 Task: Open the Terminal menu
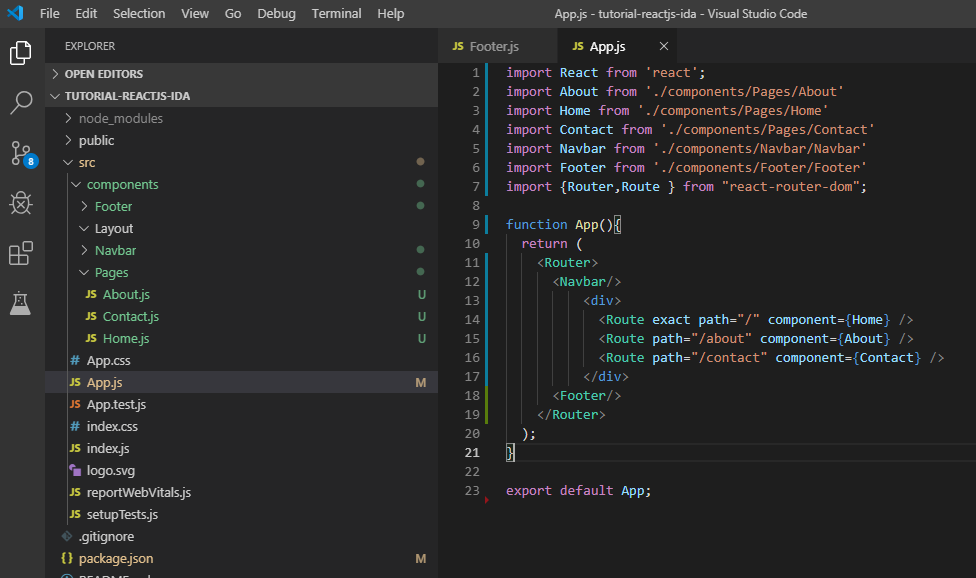pyautogui.click(x=336, y=14)
